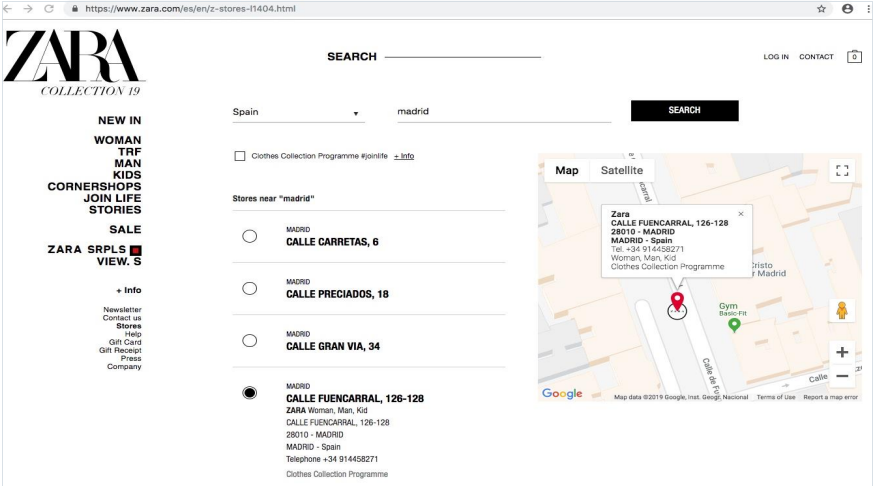This screenshot has width=874, height=486.
Task: Open the Gift Receipt link
Action: click(120, 350)
